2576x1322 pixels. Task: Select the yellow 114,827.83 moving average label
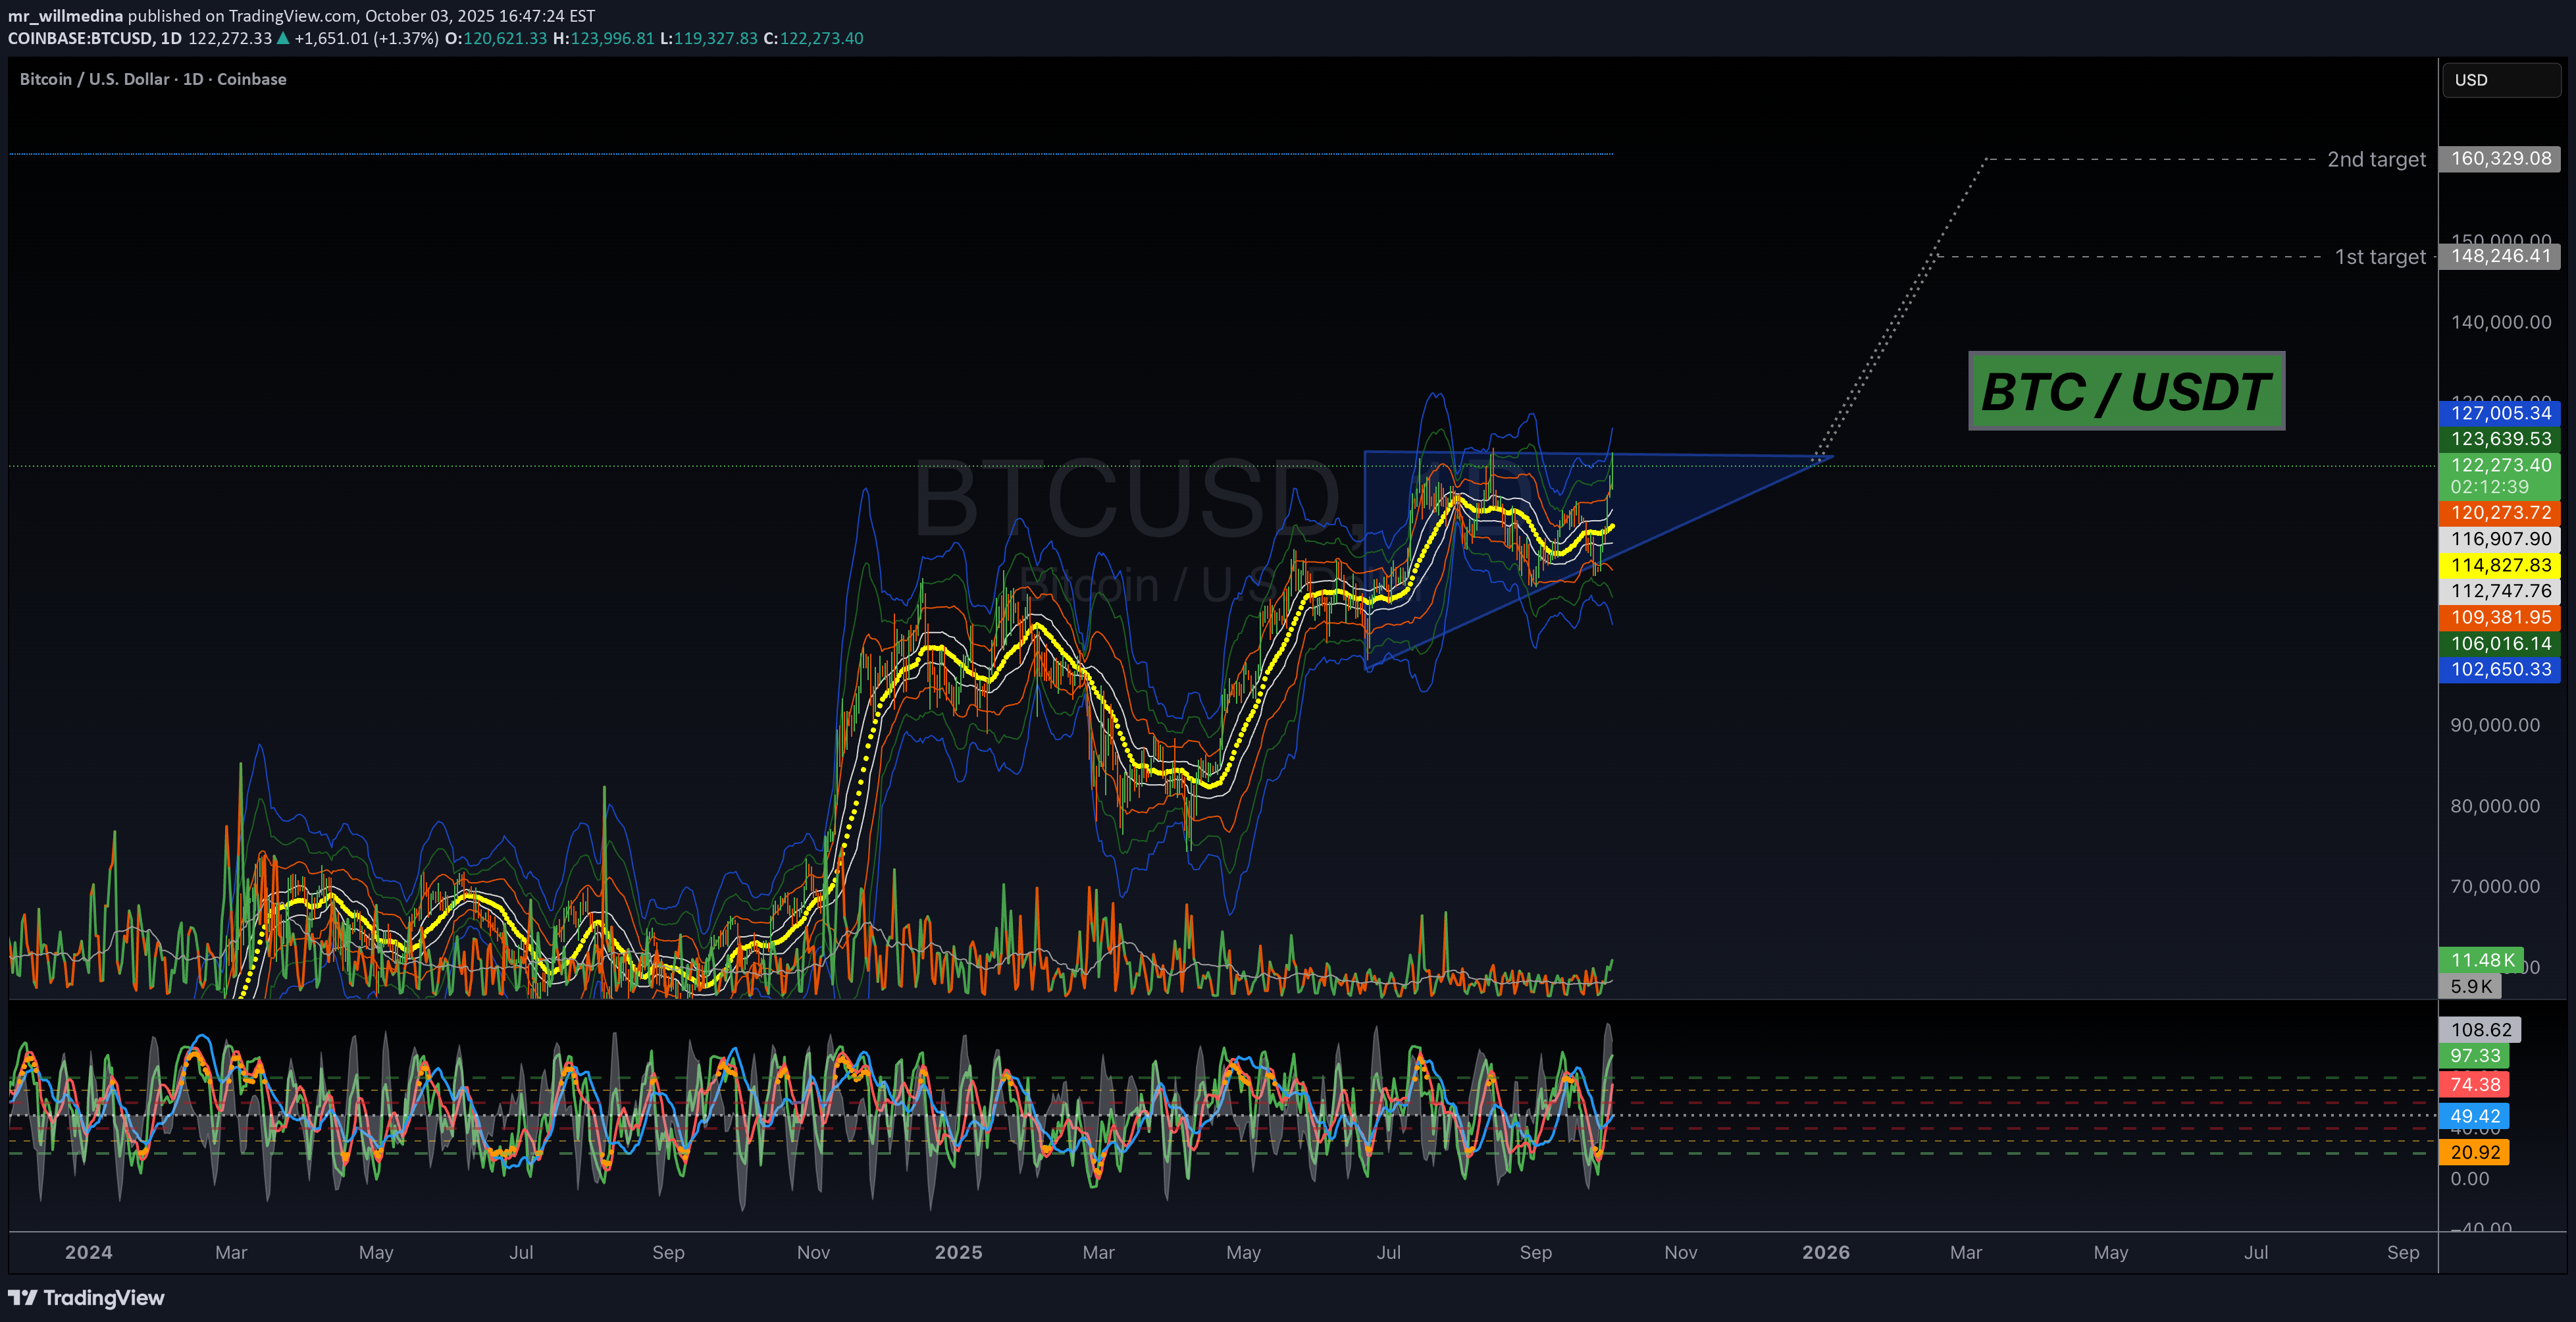pos(2500,565)
